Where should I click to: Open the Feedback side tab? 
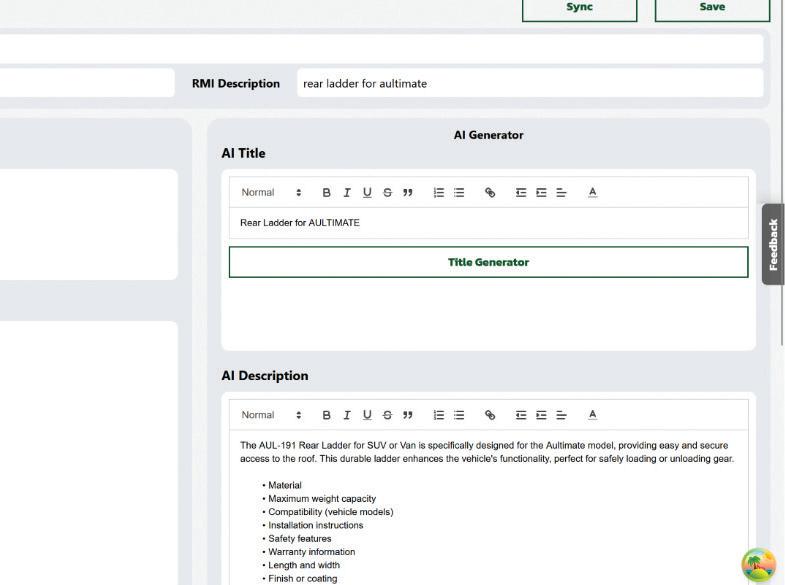(x=773, y=244)
